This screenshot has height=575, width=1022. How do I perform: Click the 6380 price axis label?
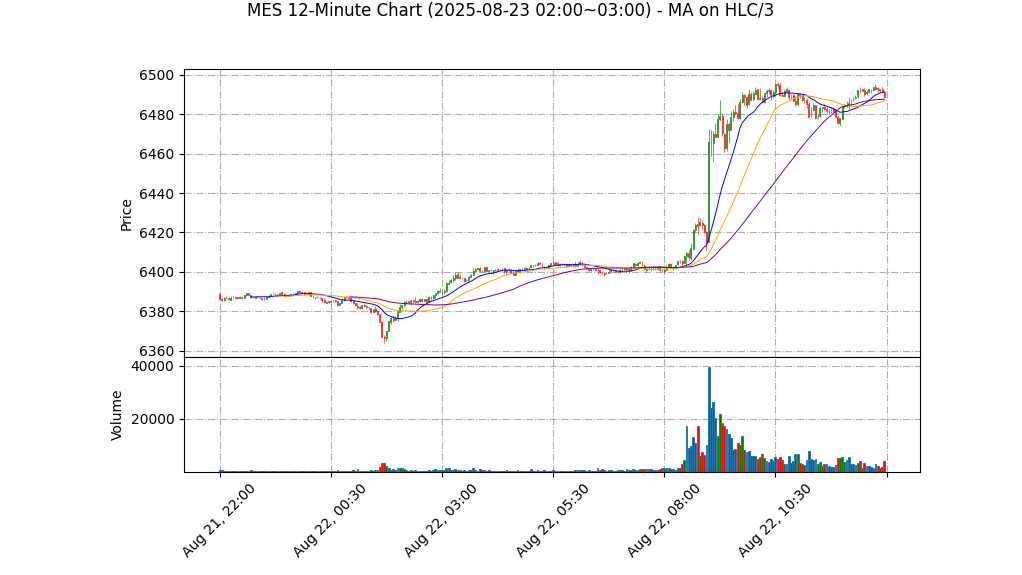click(156, 312)
